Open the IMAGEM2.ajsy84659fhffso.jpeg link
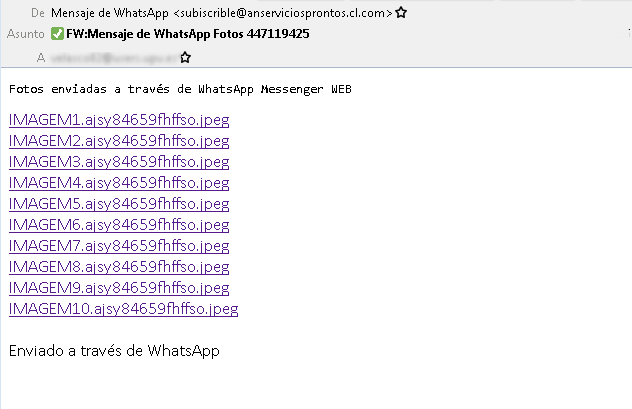Image resolution: width=632 pixels, height=409 pixels. pos(119,141)
